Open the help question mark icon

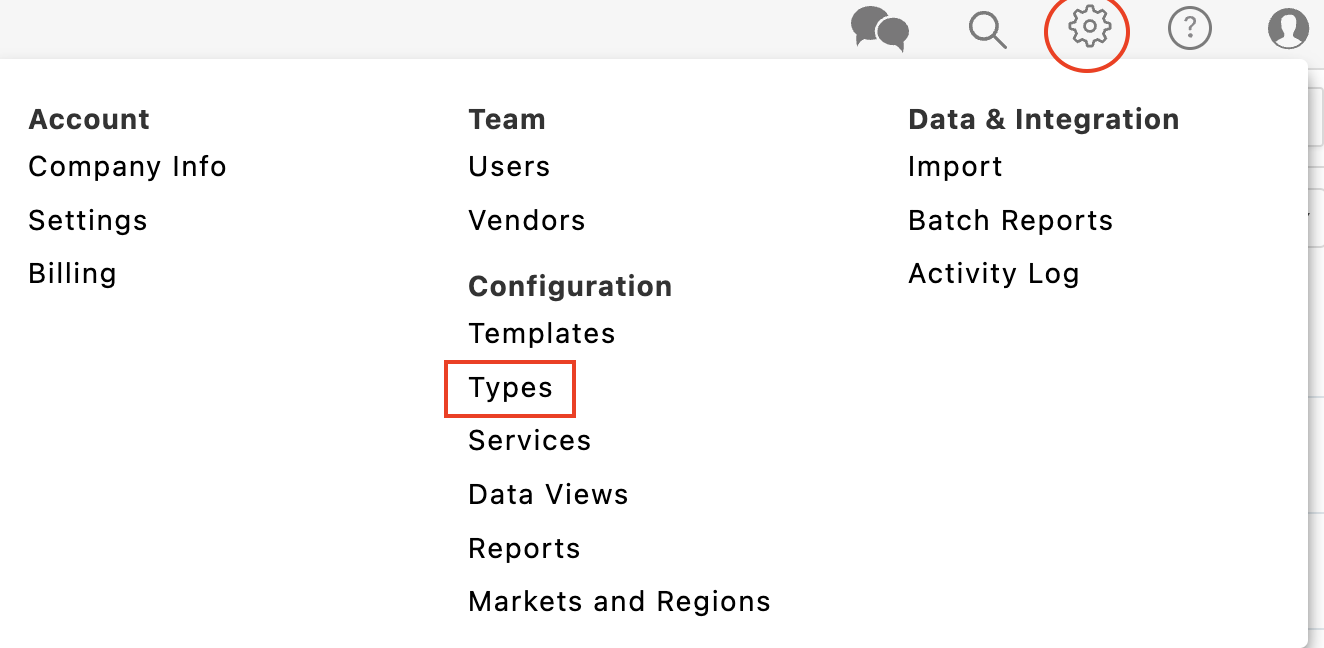(1189, 30)
